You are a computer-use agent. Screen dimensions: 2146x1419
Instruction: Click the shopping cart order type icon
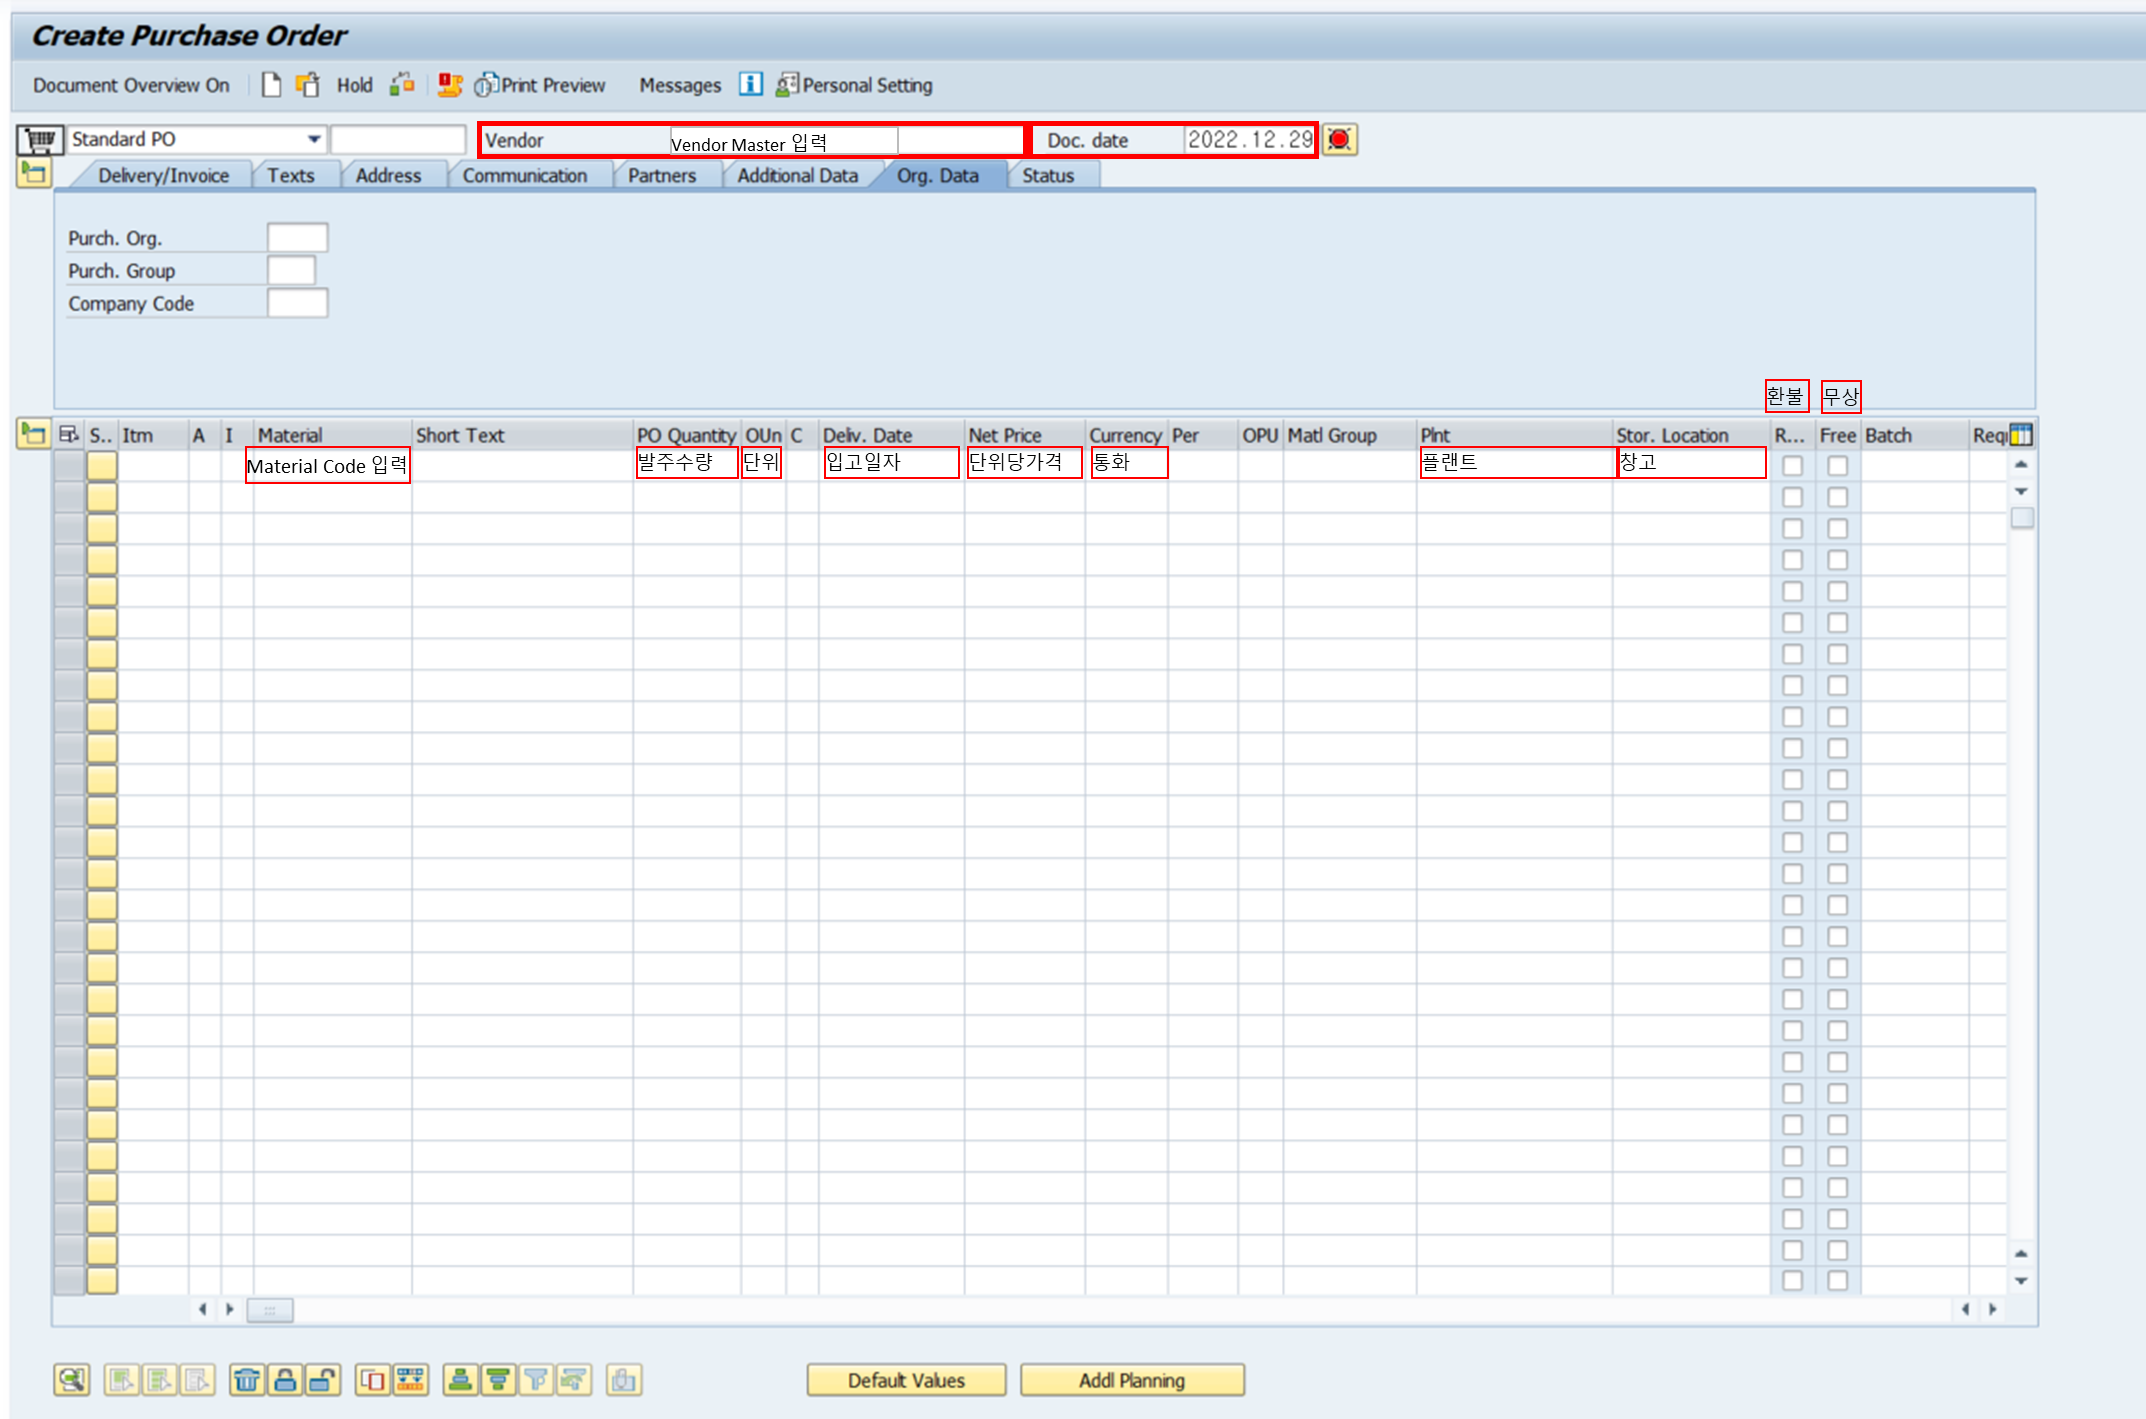click(40, 139)
